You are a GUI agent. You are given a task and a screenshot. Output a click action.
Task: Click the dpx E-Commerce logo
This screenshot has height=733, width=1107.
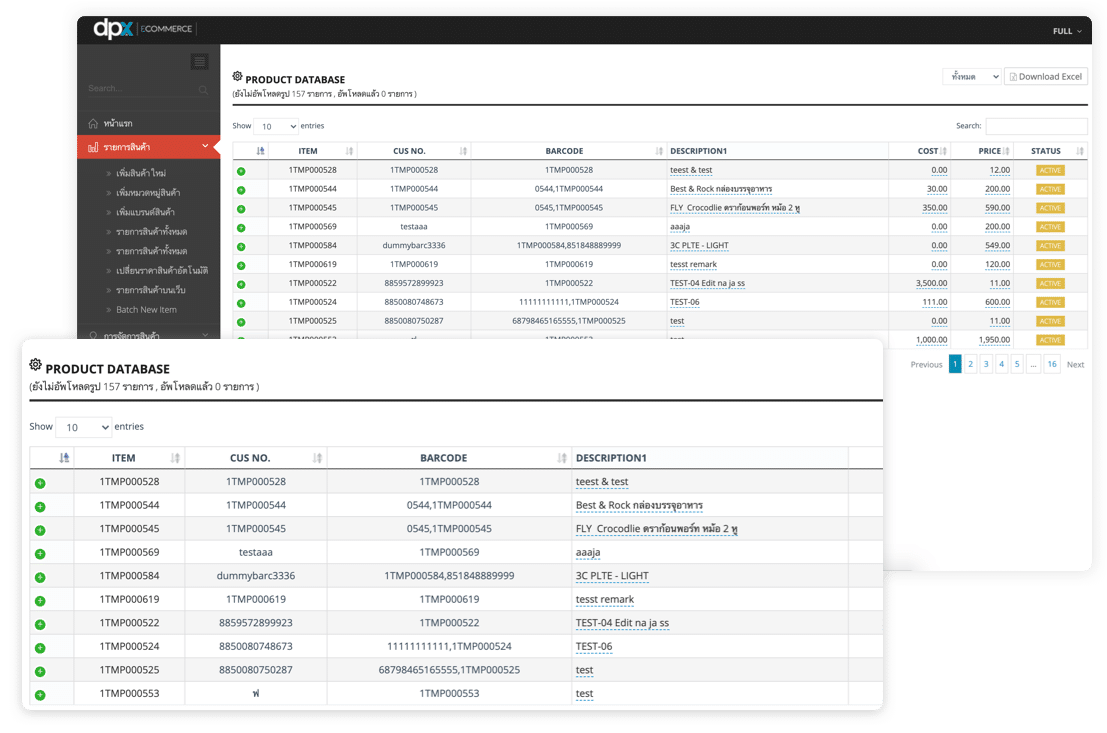pos(143,29)
